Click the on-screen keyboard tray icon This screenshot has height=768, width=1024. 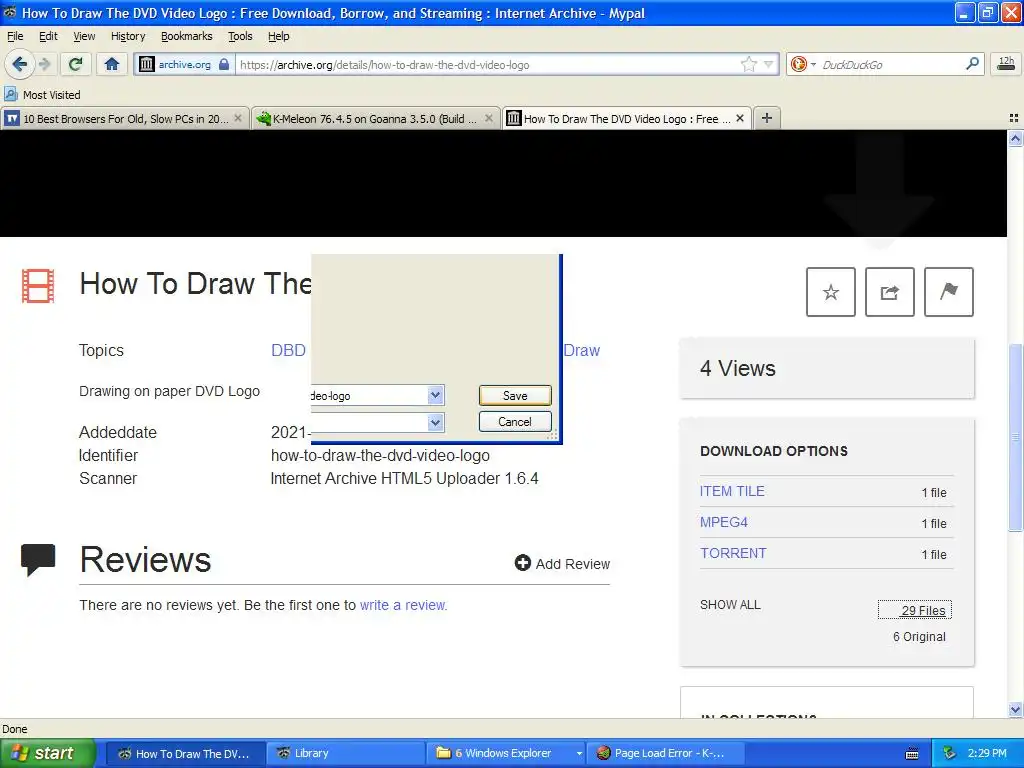[912, 754]
